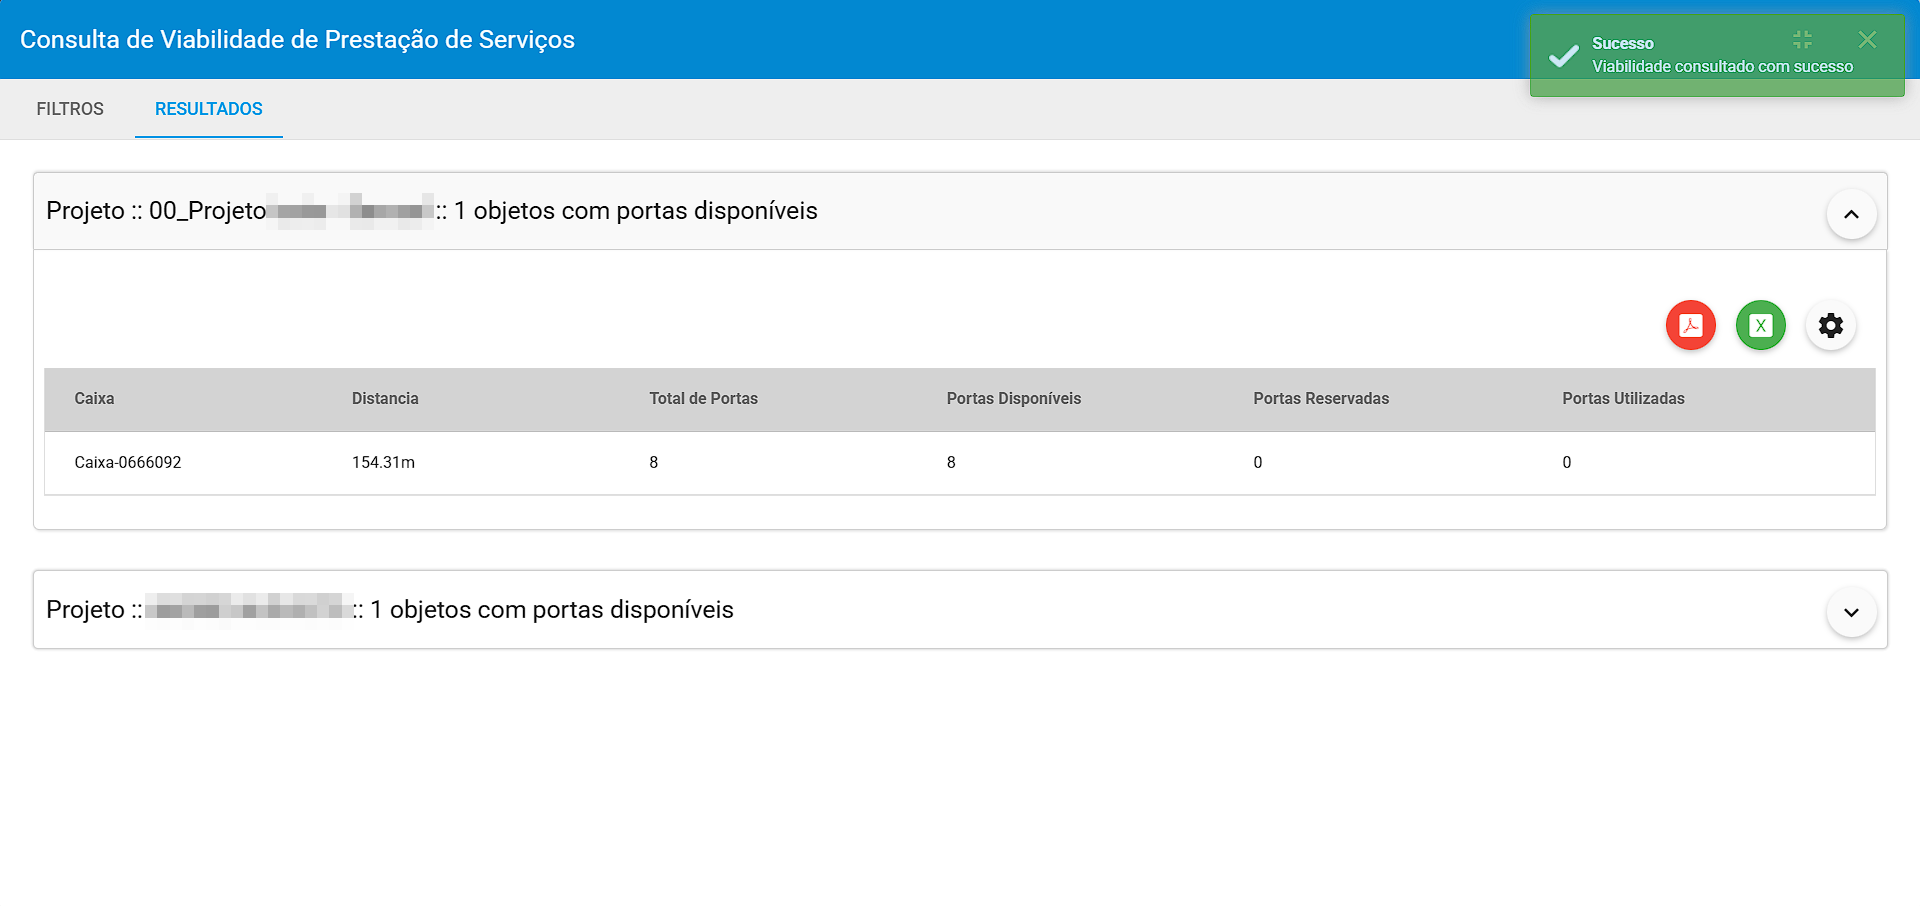Screen dimensions: 1920x906
Task: Click the Portas Utilizadas column header
Action: click(x=1623, y=398)
